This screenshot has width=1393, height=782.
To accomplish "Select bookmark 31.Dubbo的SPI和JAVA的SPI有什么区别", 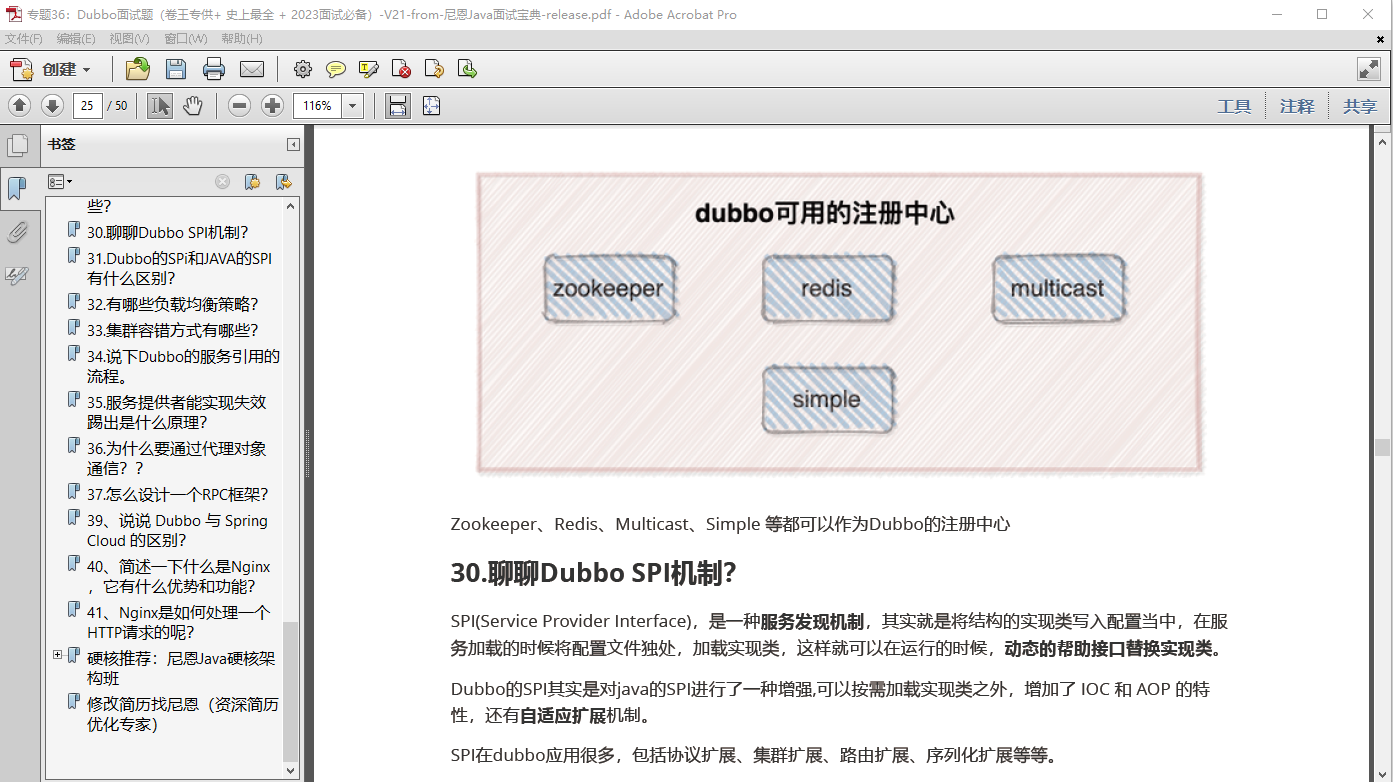I will [179, 268].
